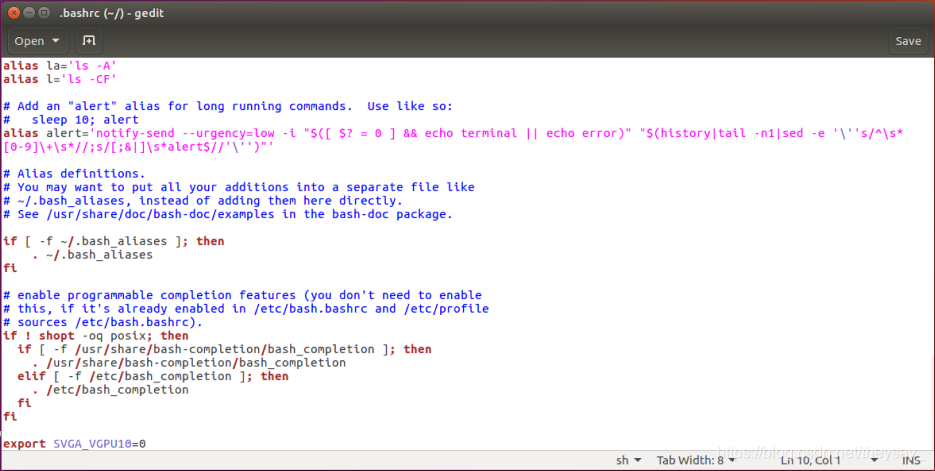Click the '# Add an "alert" alias' comment
The image size is (935, 471).
point(228,106)
